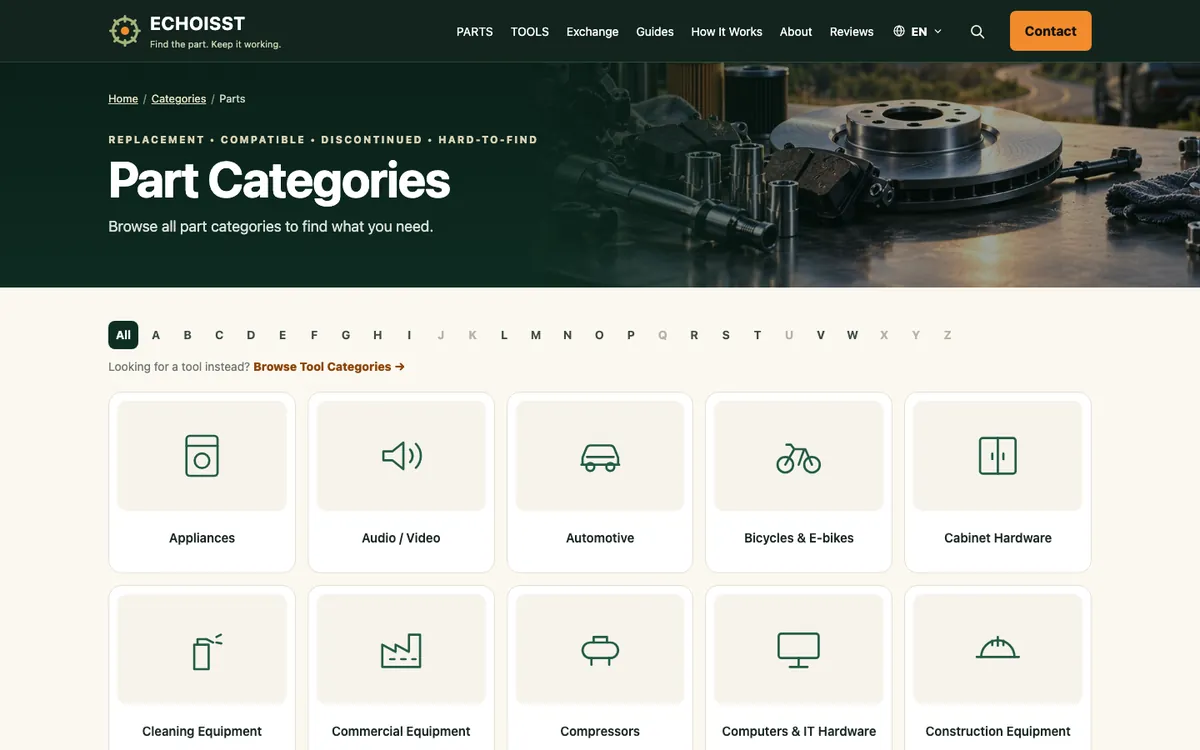The width and height of the screenshot is (1200, 750).
Task: Open the Computers & IT Hardware label
Action: point(799,731)
